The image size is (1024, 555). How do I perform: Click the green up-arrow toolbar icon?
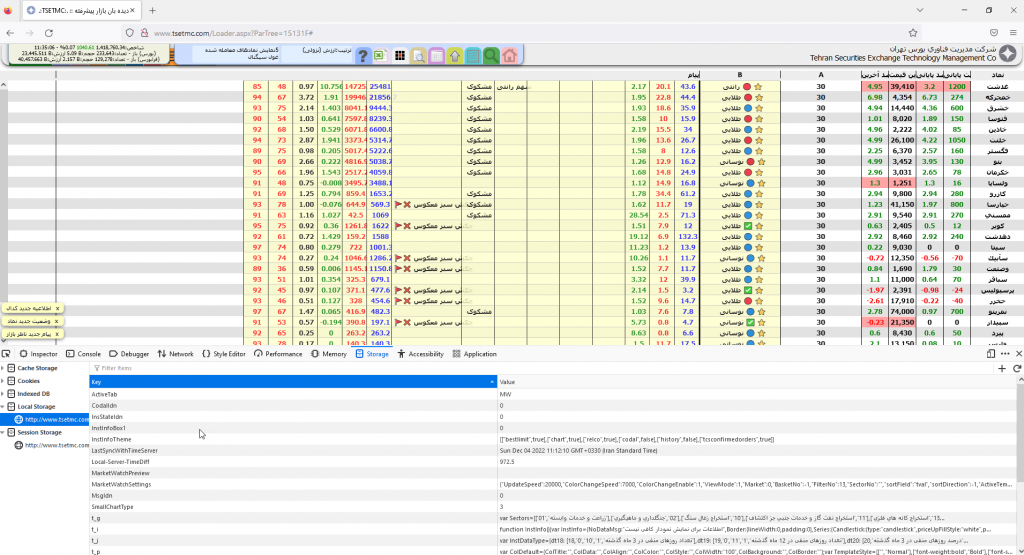point(454,55)
